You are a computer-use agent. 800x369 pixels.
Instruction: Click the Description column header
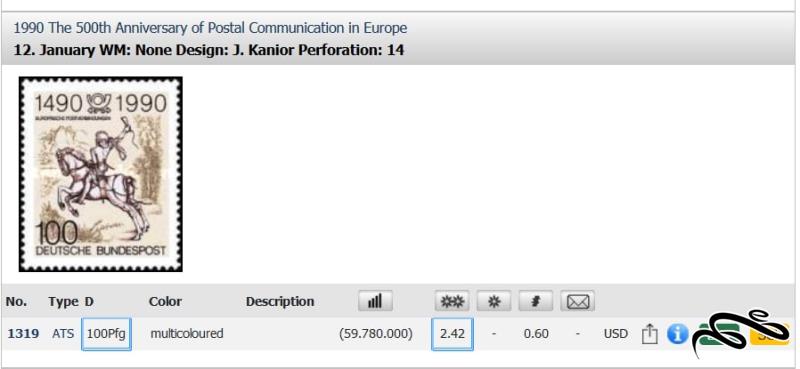click(x=280, y=302)
